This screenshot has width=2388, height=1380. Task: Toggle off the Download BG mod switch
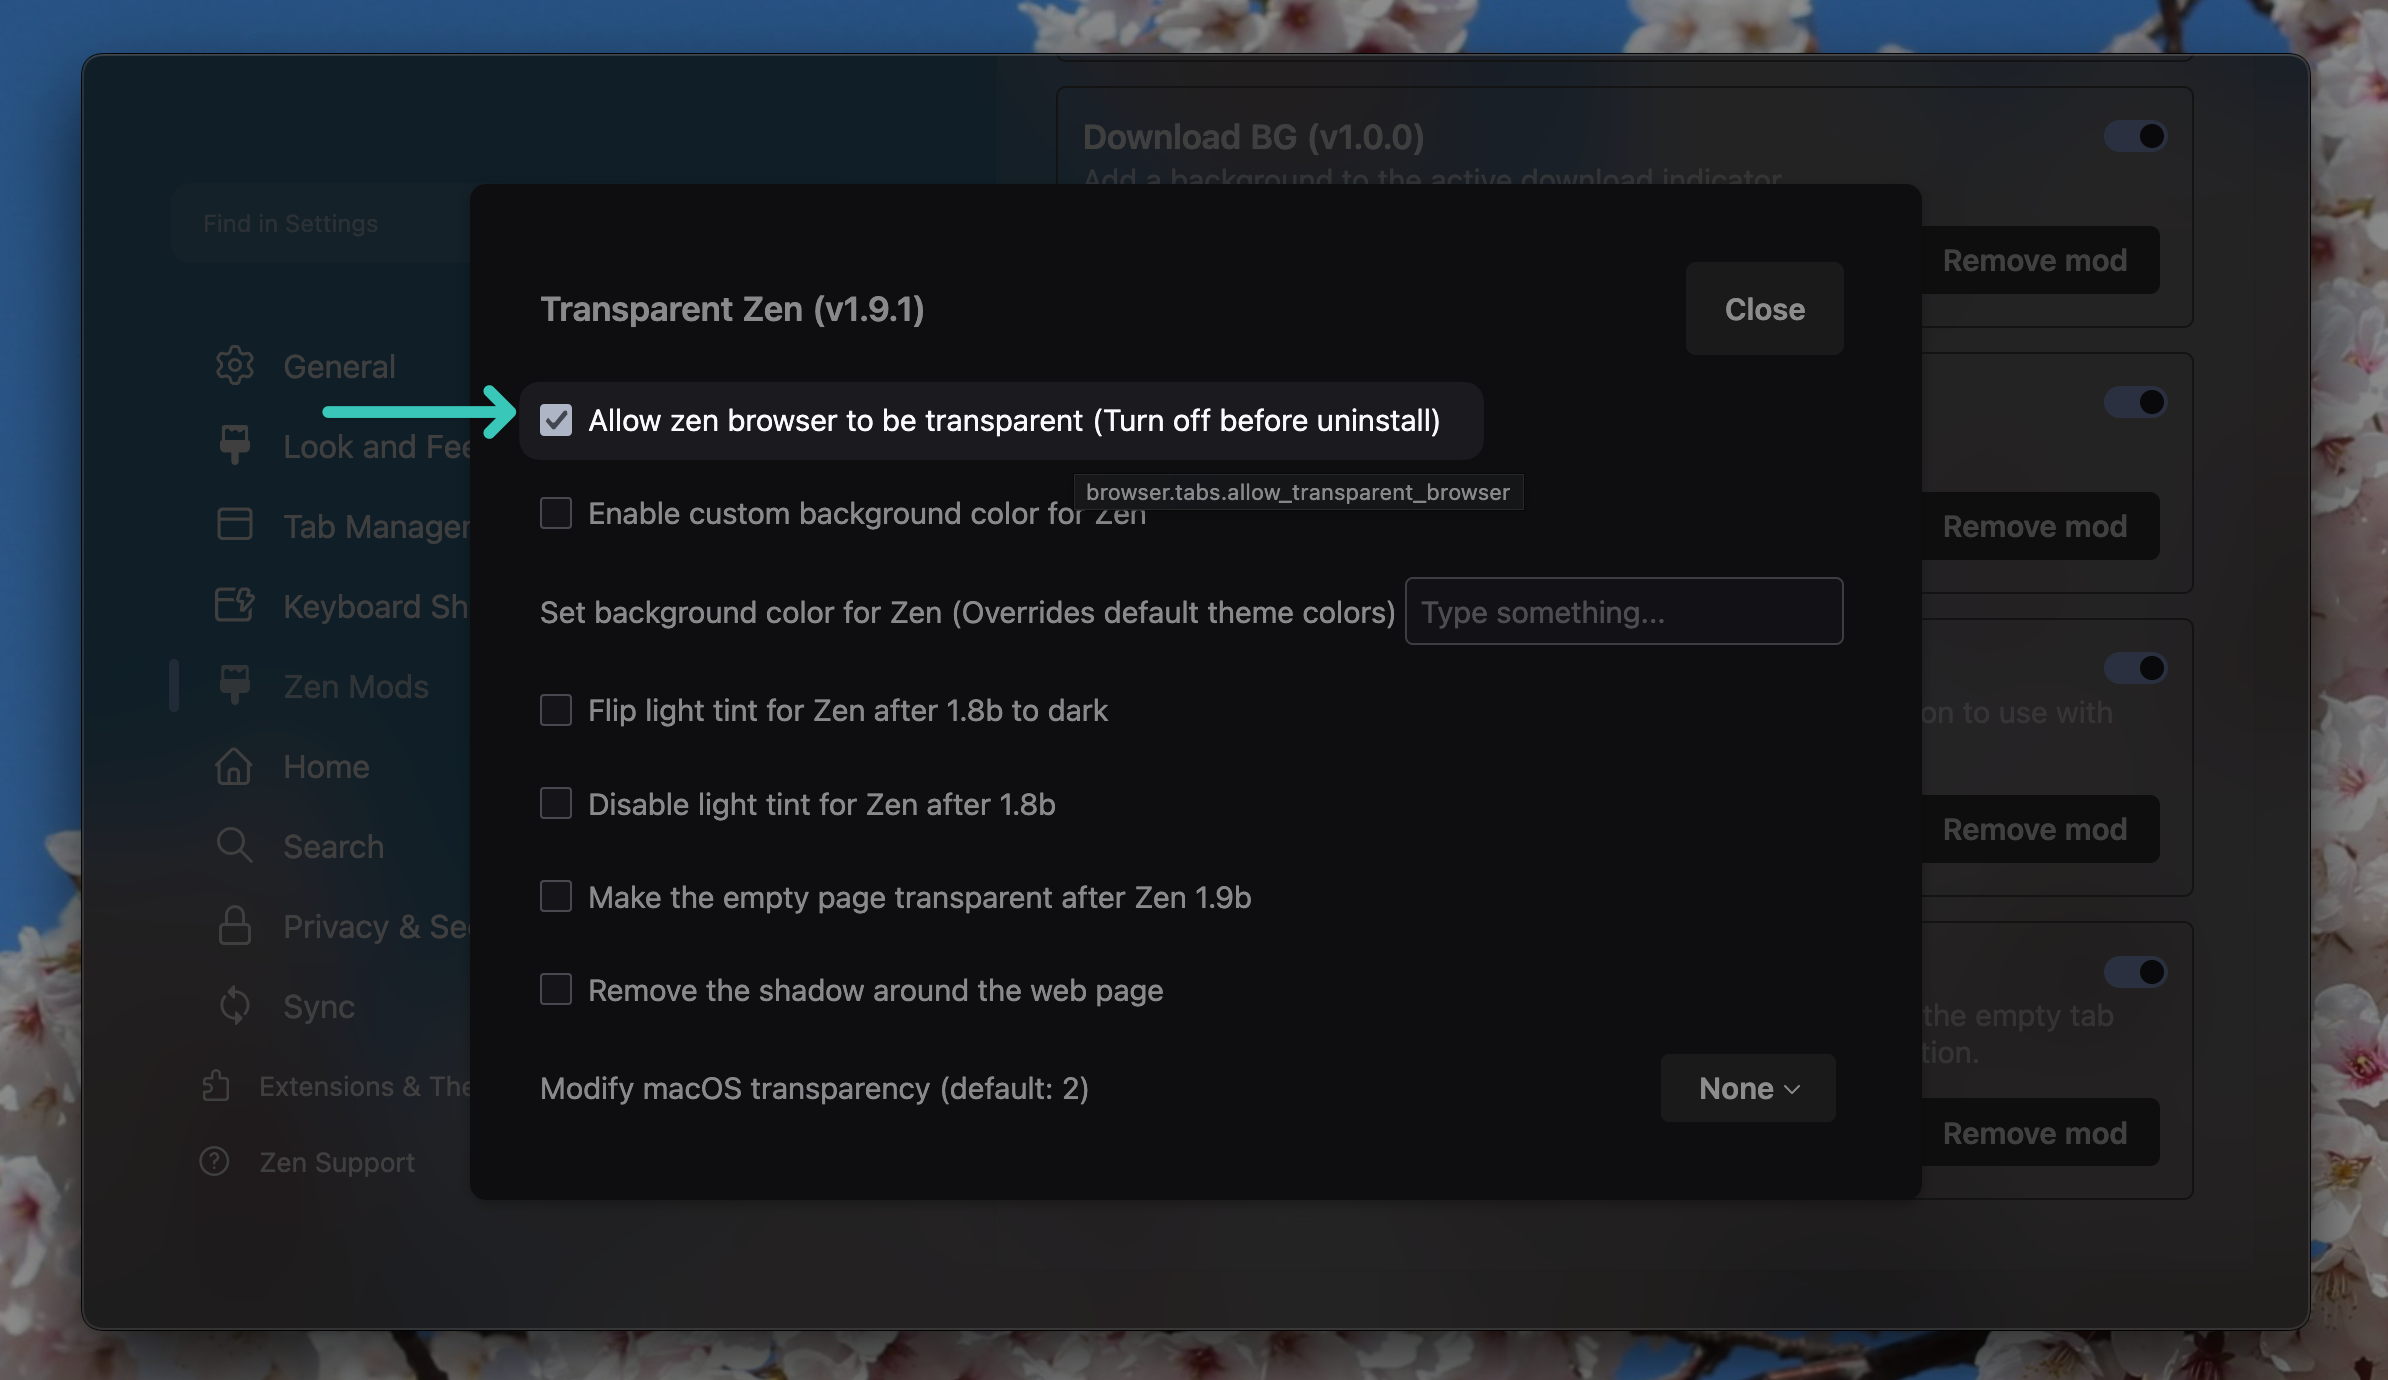pyautogui.click(x=2136, y=136)
